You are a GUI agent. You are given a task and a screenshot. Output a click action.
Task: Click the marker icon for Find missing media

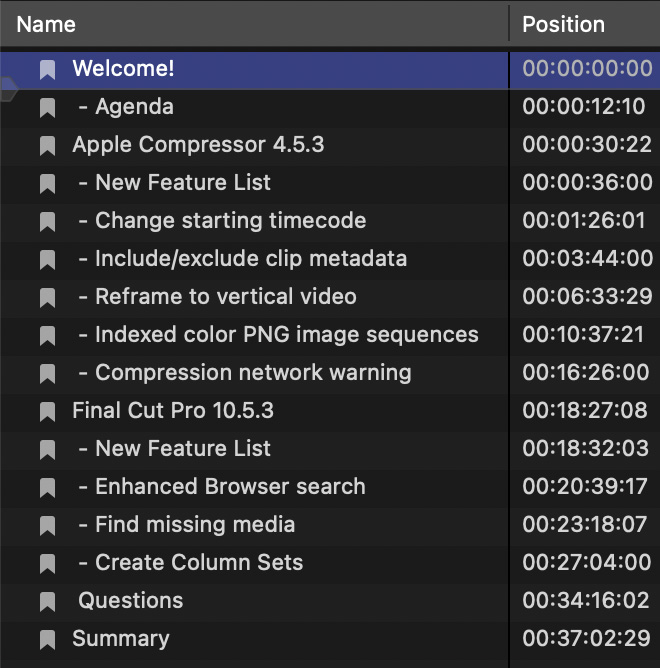(47, 526)
